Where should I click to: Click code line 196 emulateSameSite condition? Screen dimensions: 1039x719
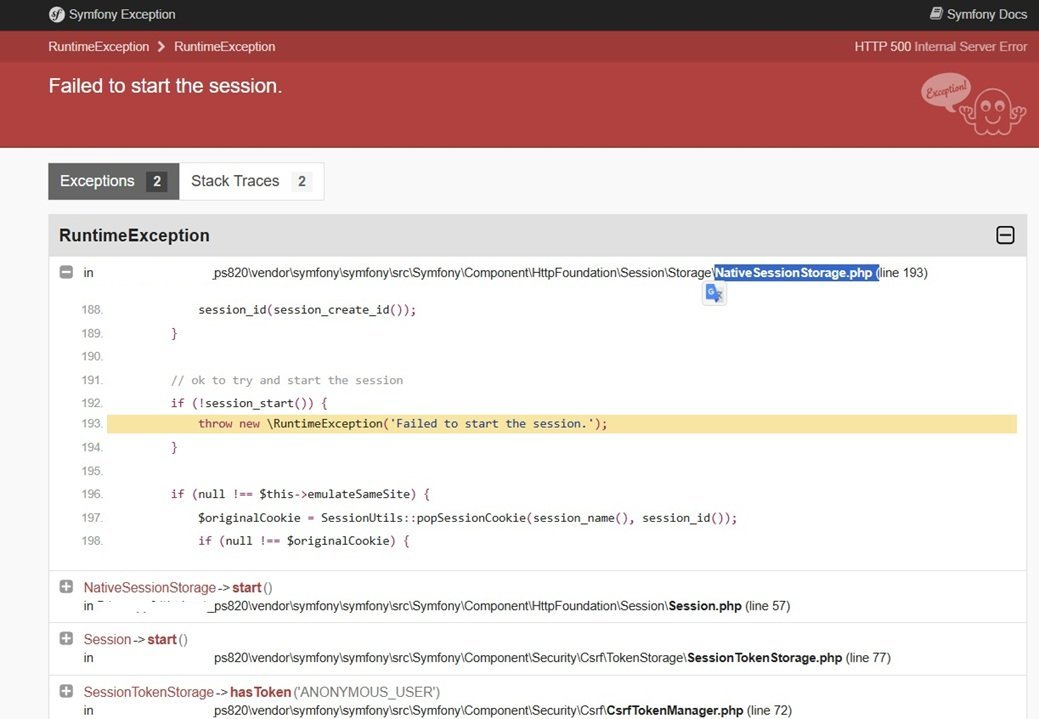pos(300,494)
